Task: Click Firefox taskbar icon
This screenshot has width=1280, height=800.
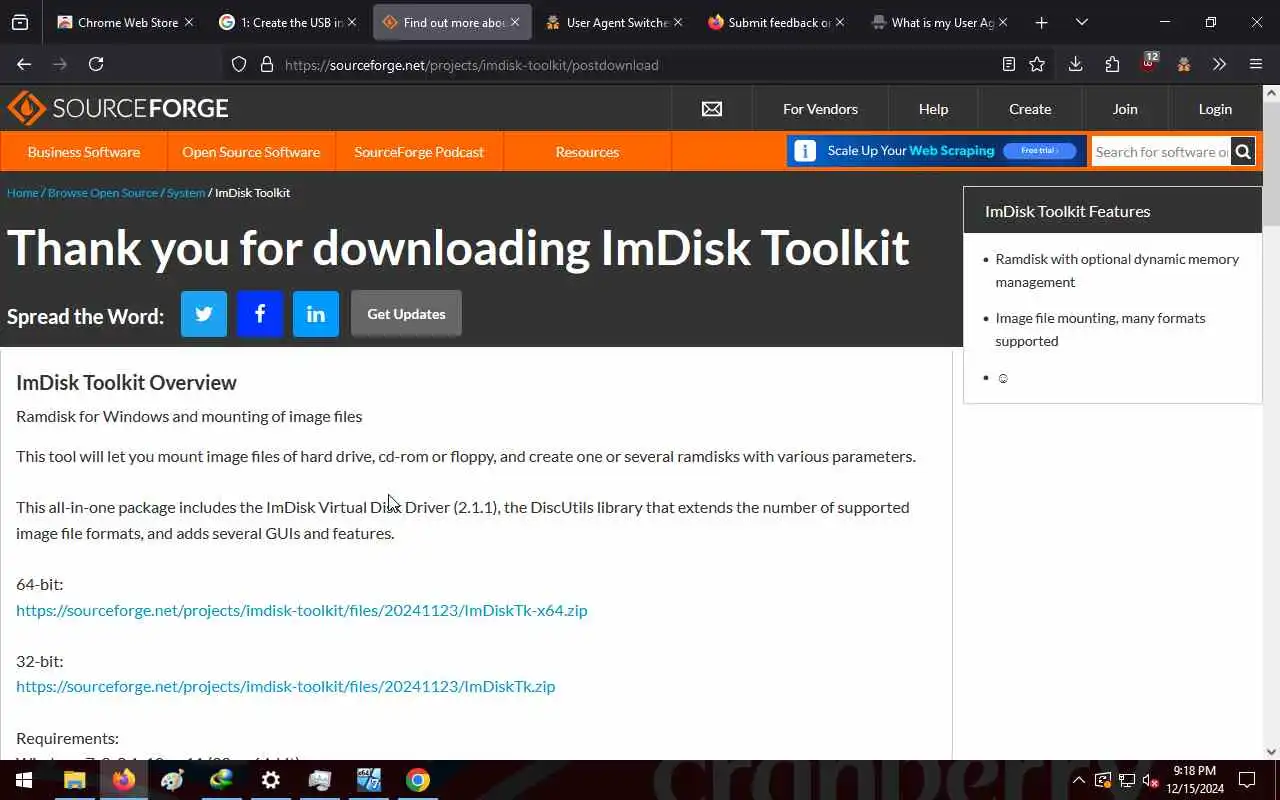Action: point(124,780)
